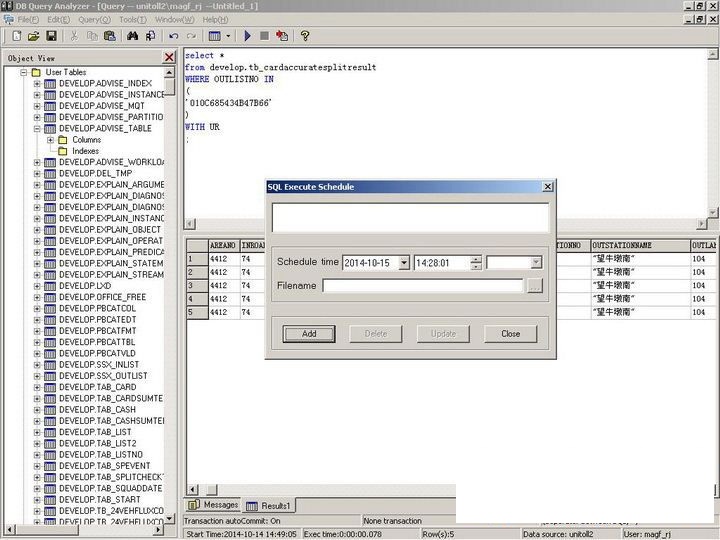Find text with the binoculars icon
The width and height of the screenshot is (720, 540).
[133, 36]
